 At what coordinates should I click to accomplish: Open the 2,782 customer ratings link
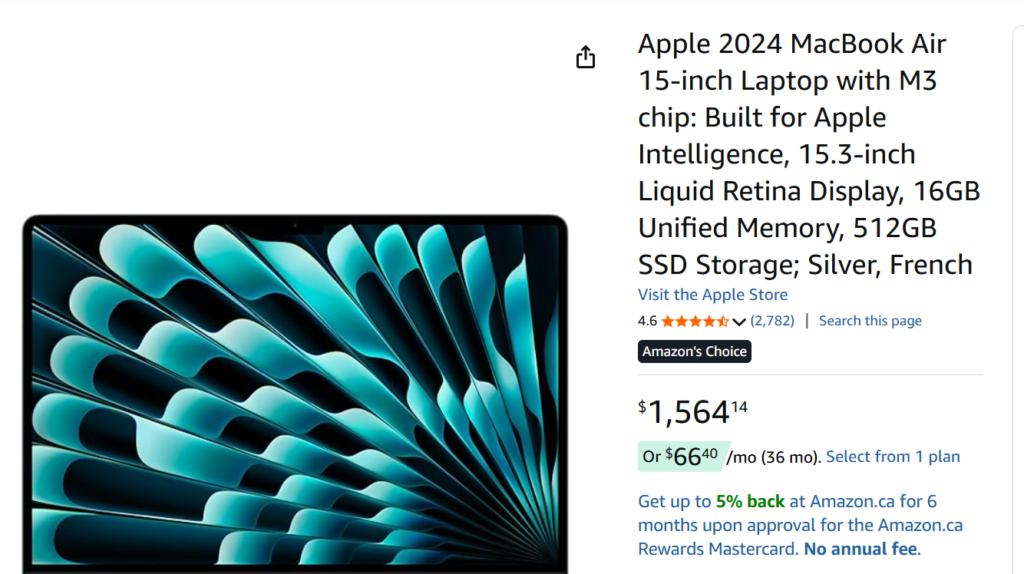click(772, 321)
